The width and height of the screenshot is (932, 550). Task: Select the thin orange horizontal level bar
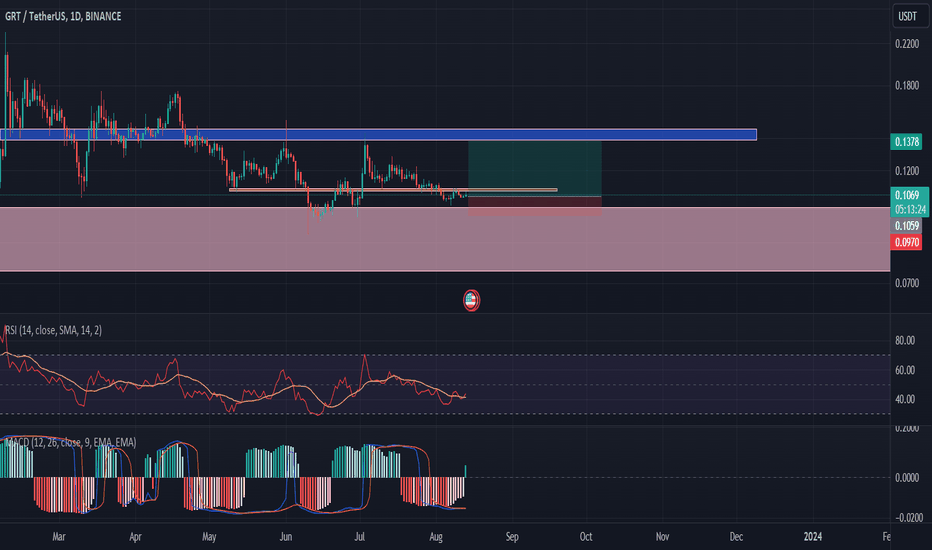click(393, 190)
